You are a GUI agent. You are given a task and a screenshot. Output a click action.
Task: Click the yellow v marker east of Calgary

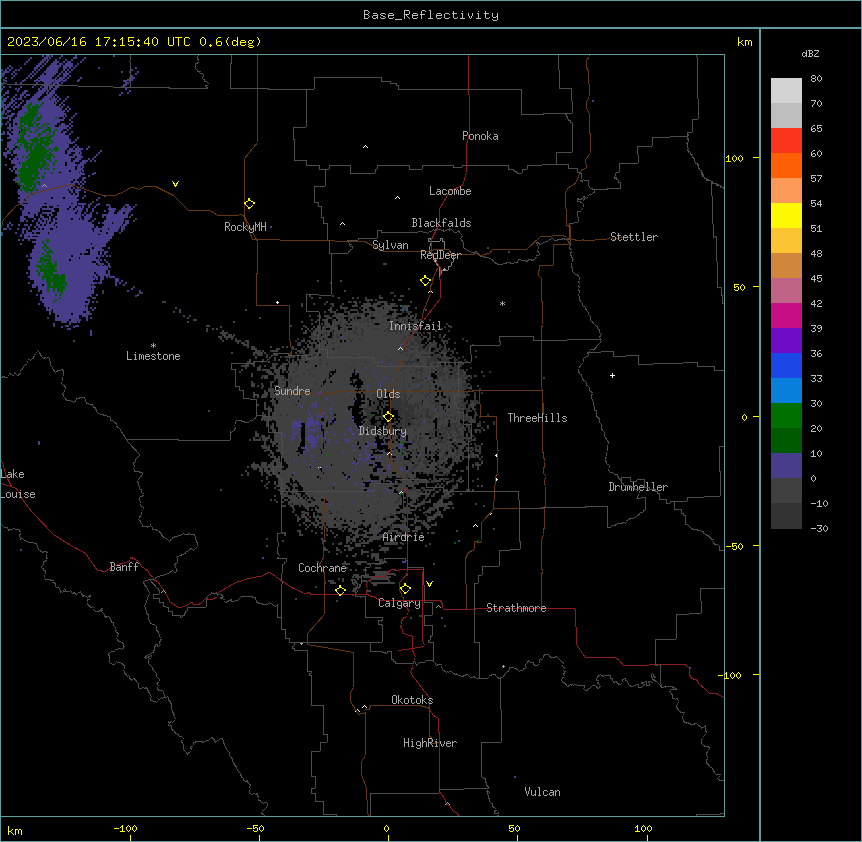click(429, 584)
